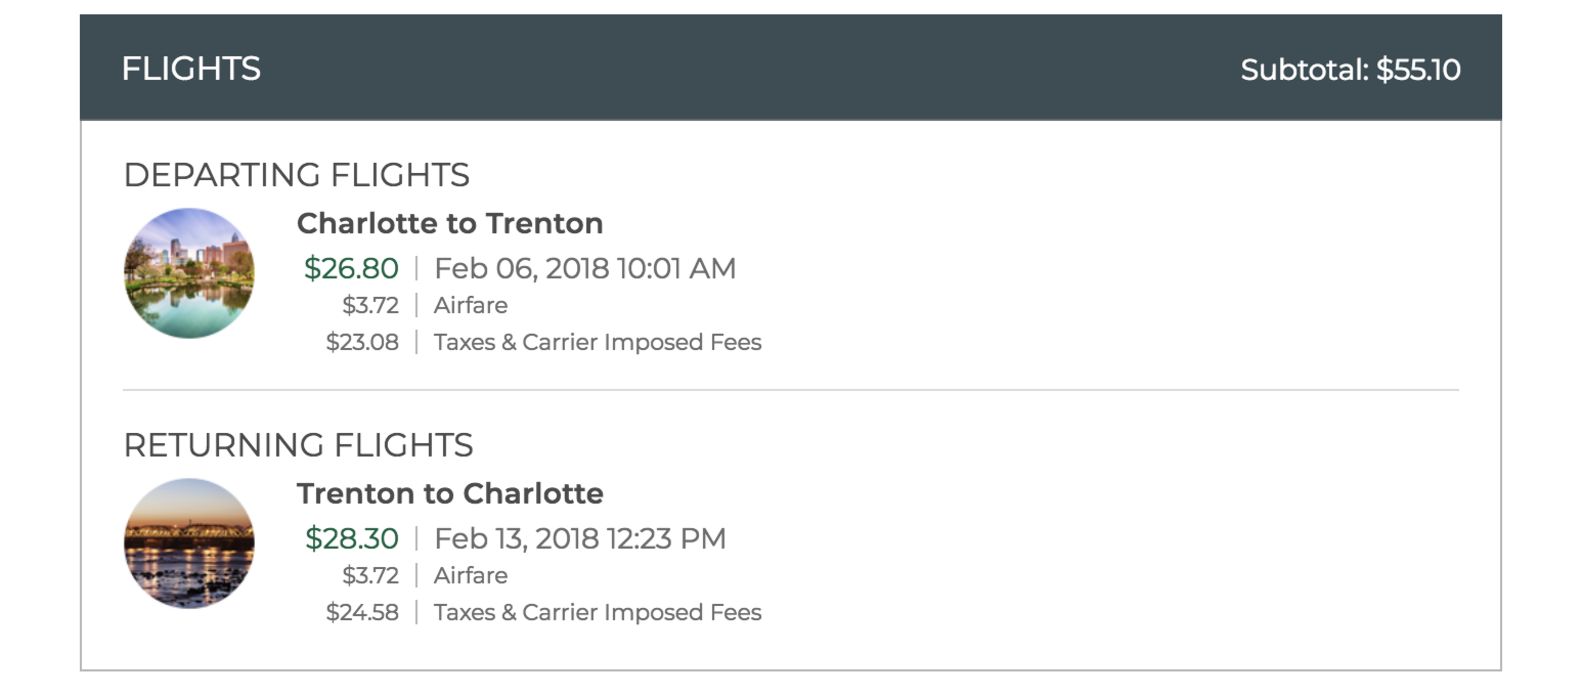Click the Feb 13, 2018 return date
The height and width of the screenshot is (696, 1582).
point(579,538)
